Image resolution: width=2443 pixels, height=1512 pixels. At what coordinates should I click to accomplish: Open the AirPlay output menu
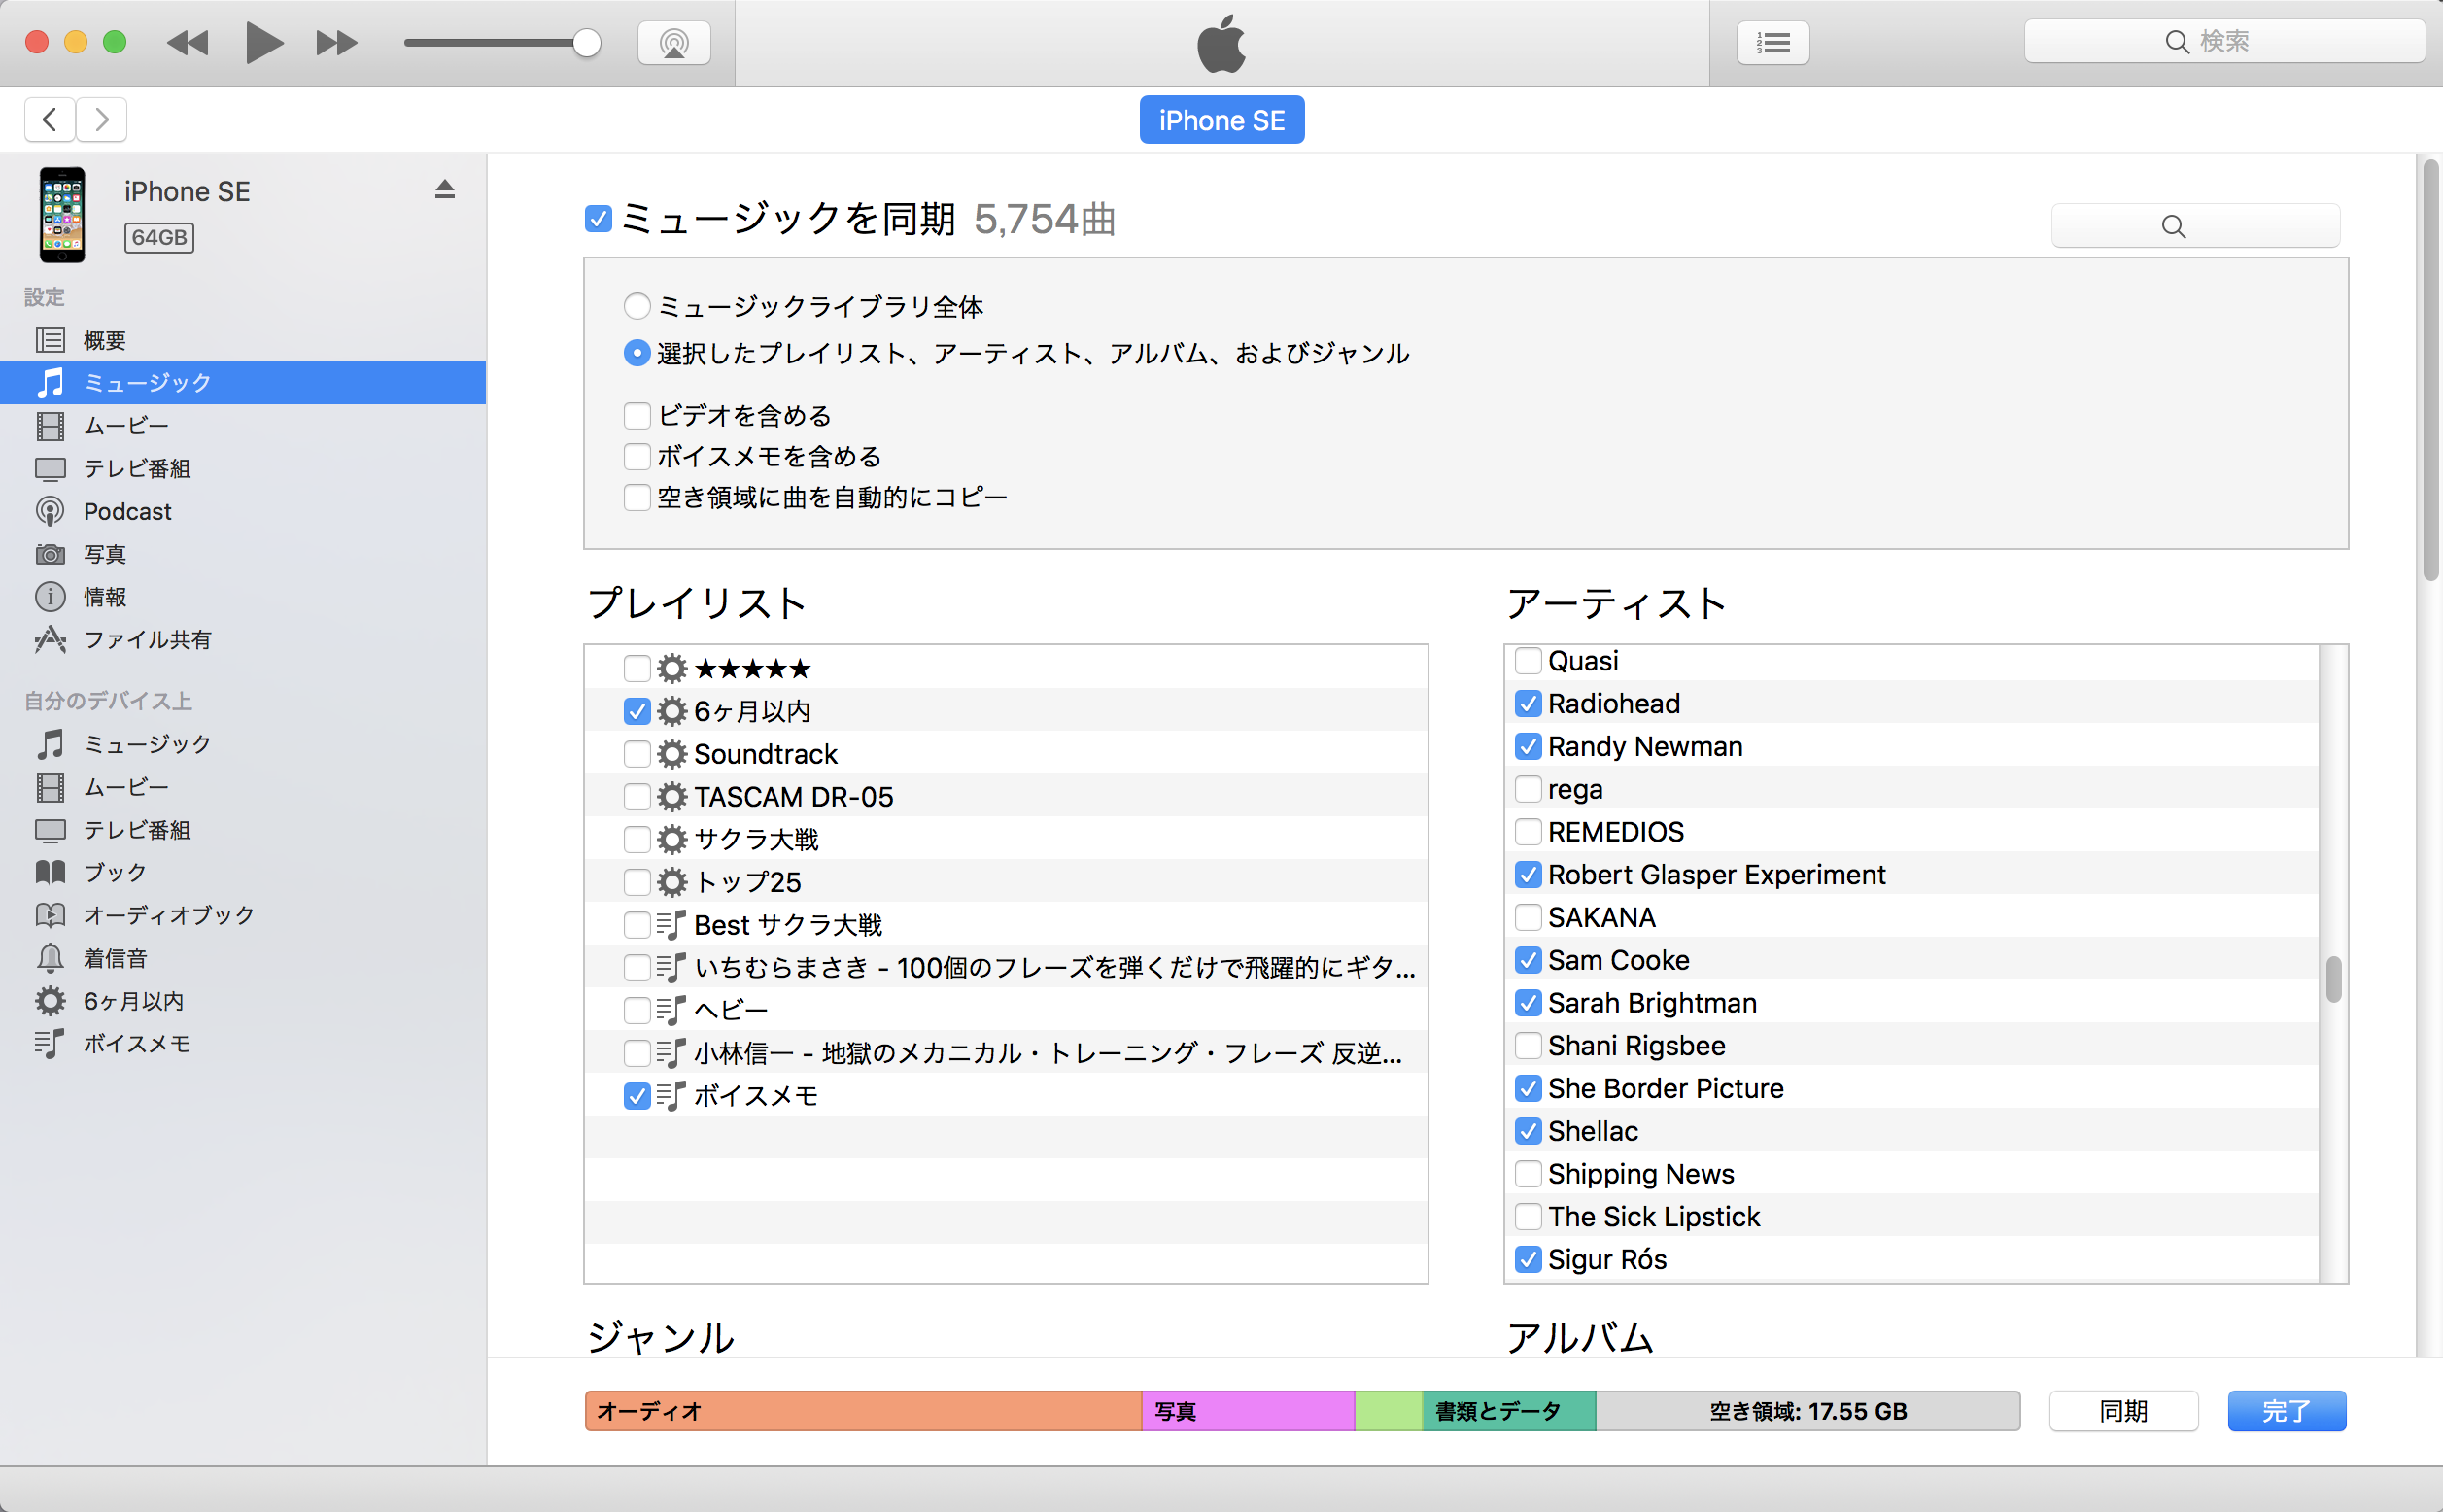click(x=674, y=43)
